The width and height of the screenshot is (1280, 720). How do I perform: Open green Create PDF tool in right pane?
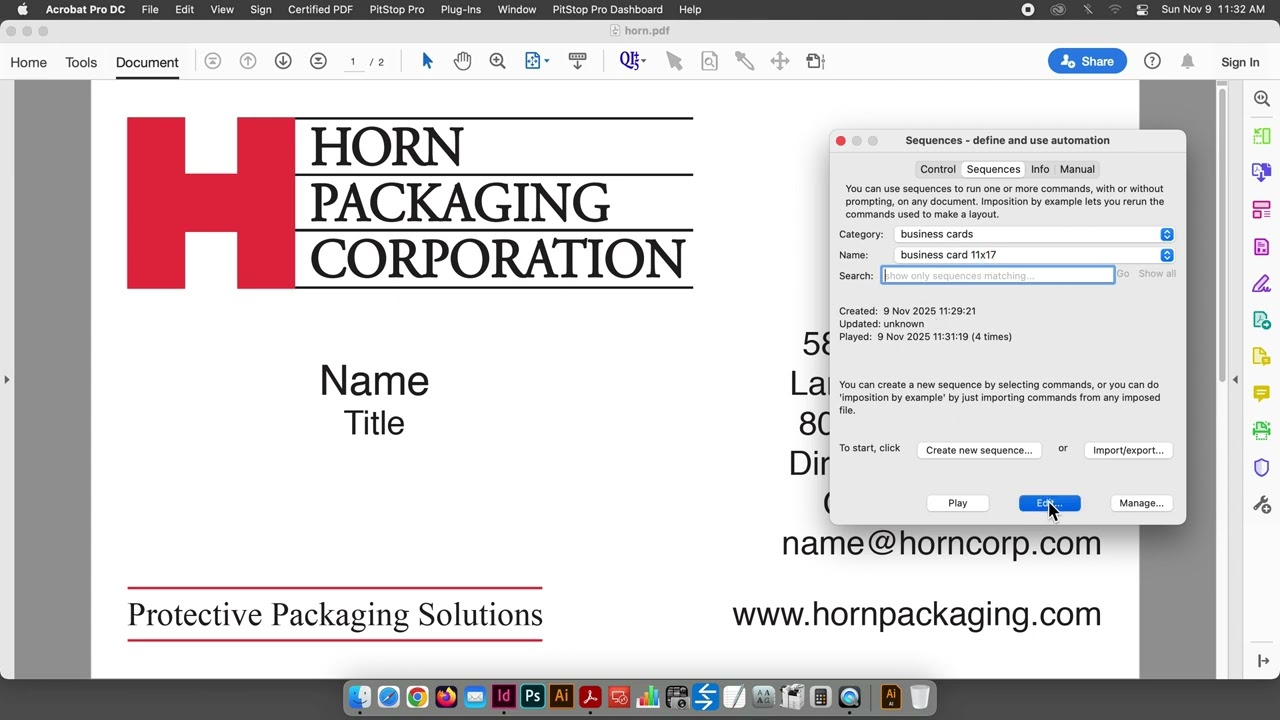(1262, 136)
